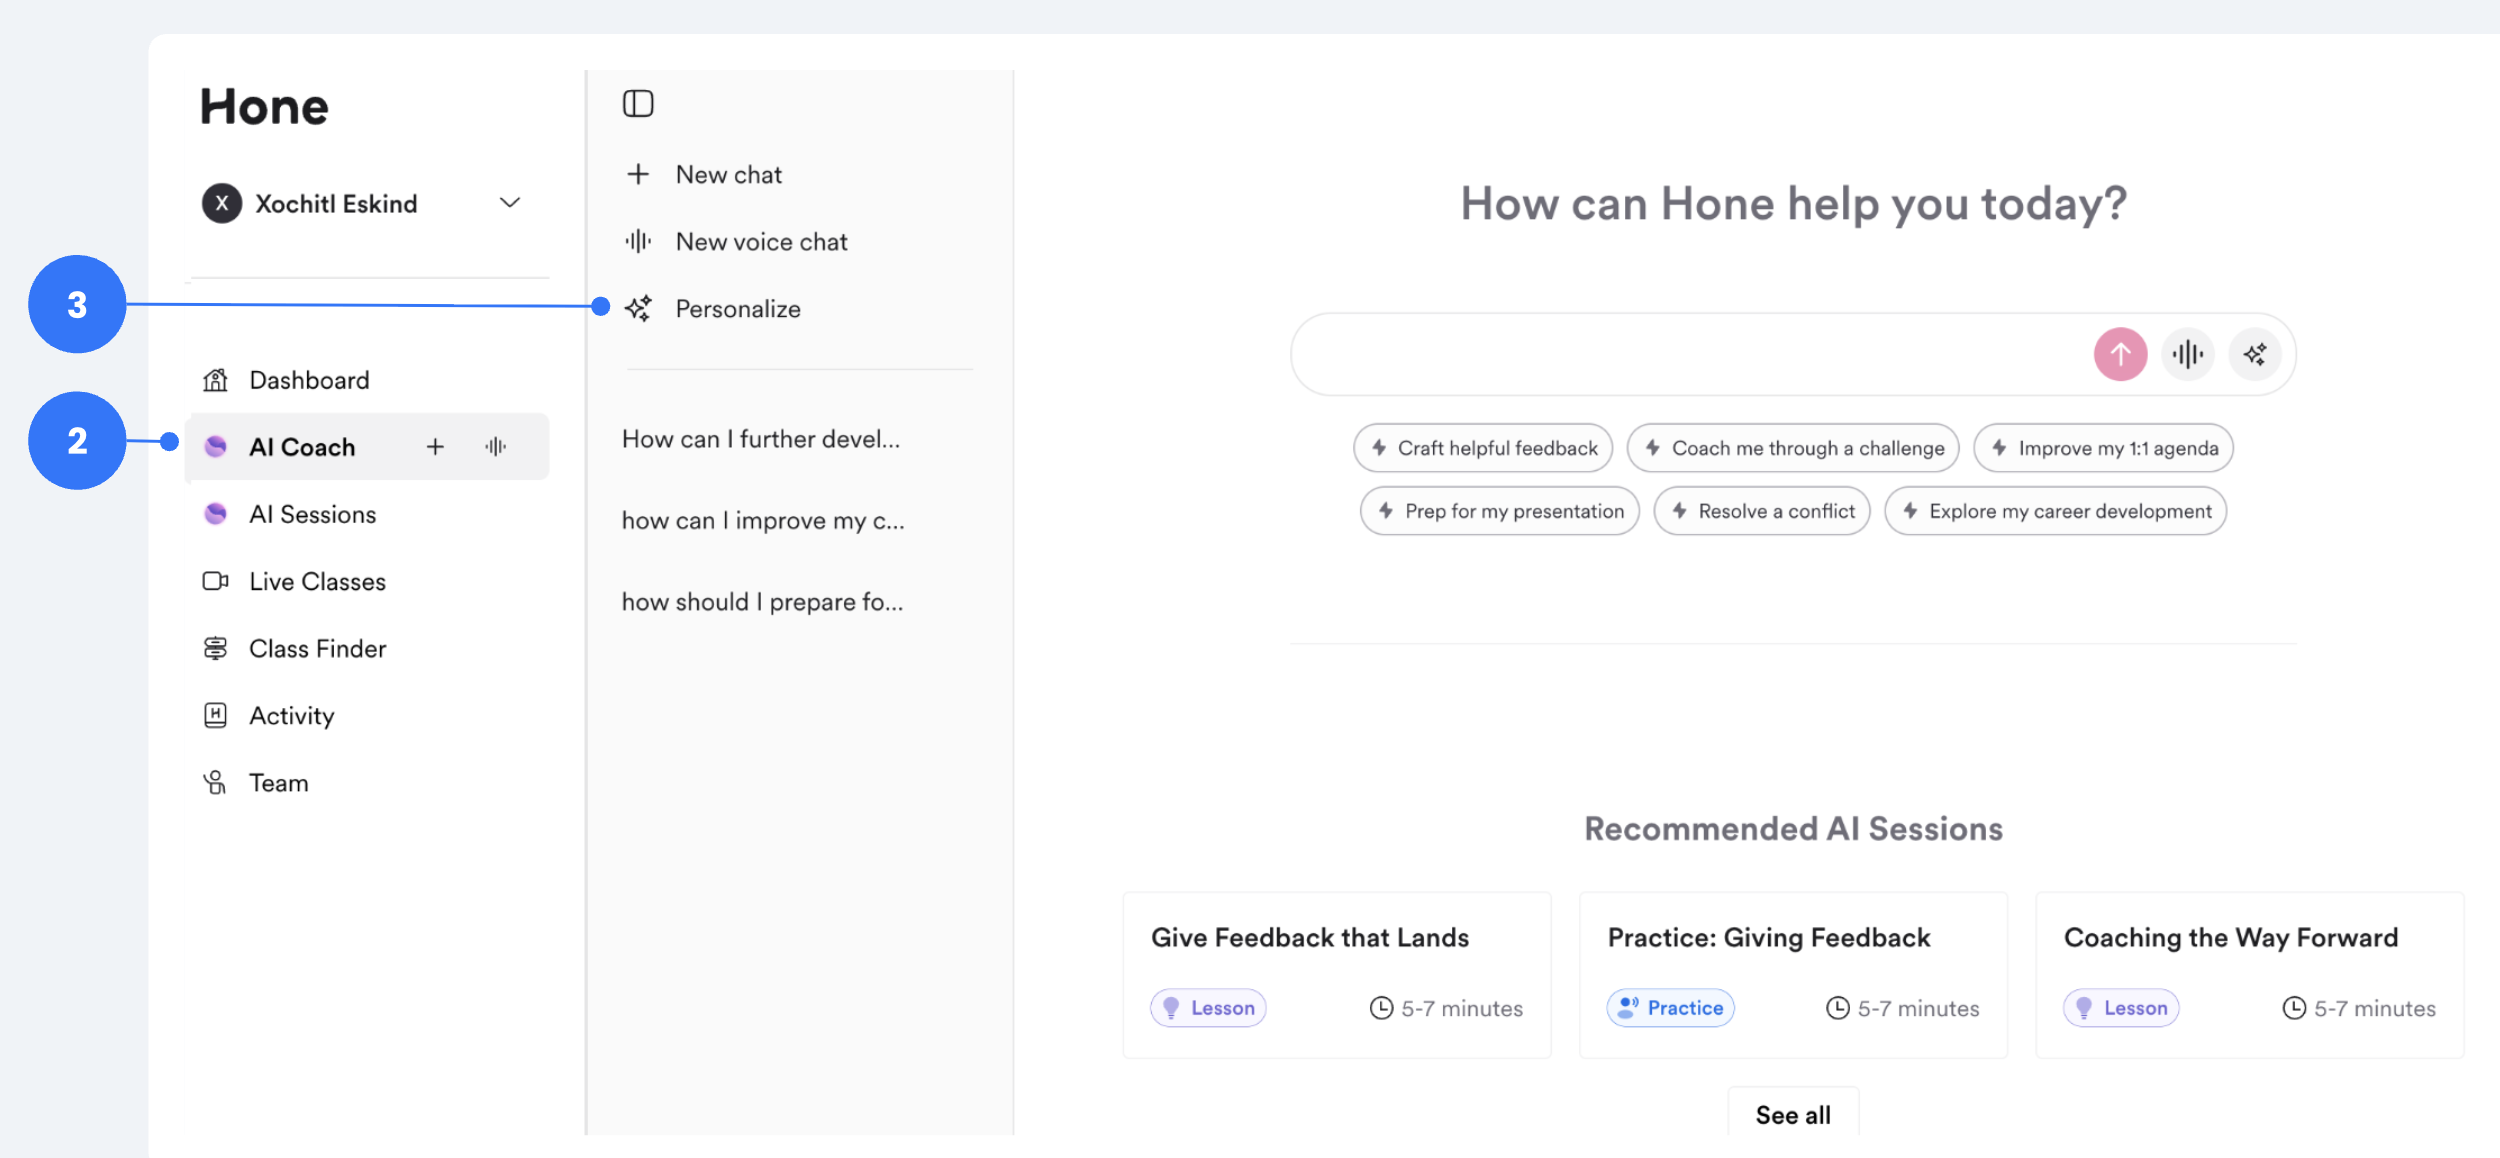
Task: Select Live Classes in the sidebar
Action: (x=316, y=581)
